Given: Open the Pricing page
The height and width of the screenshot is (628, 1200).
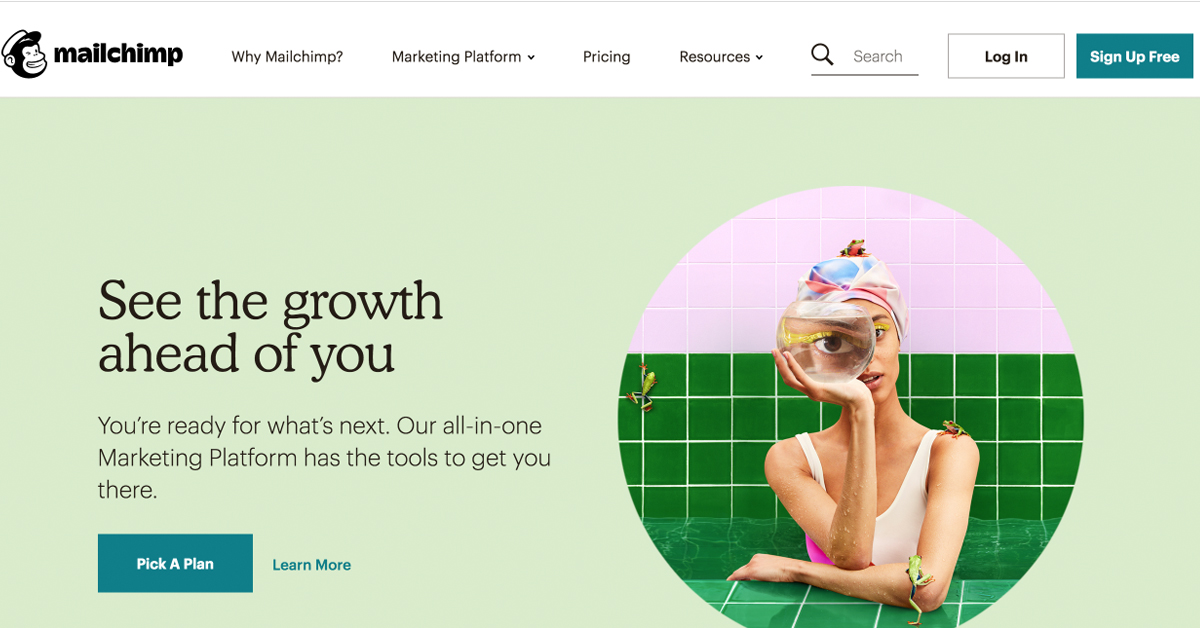Looking at the screenshot, I should 607,57.
